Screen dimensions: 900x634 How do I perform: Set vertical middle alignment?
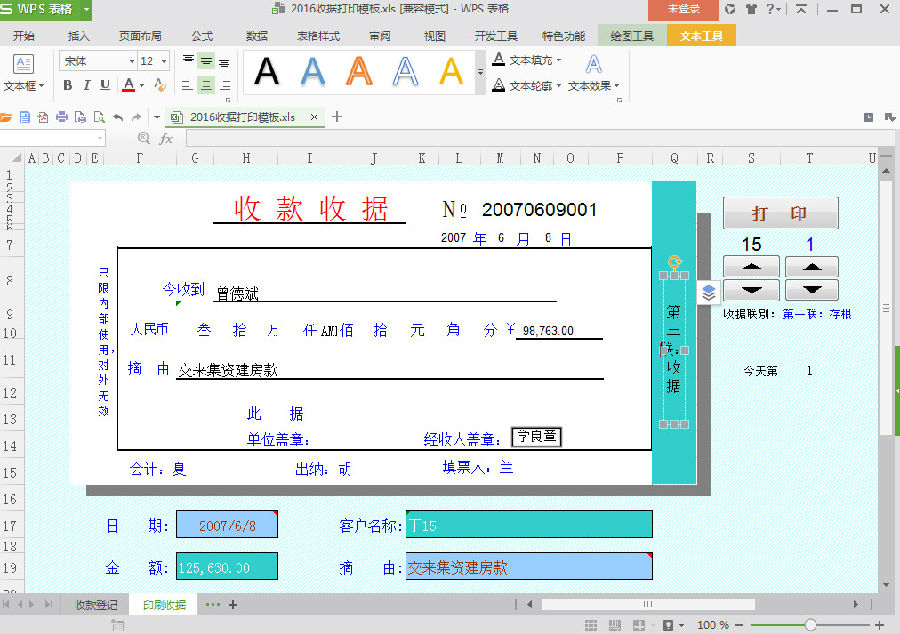point(206,60)
